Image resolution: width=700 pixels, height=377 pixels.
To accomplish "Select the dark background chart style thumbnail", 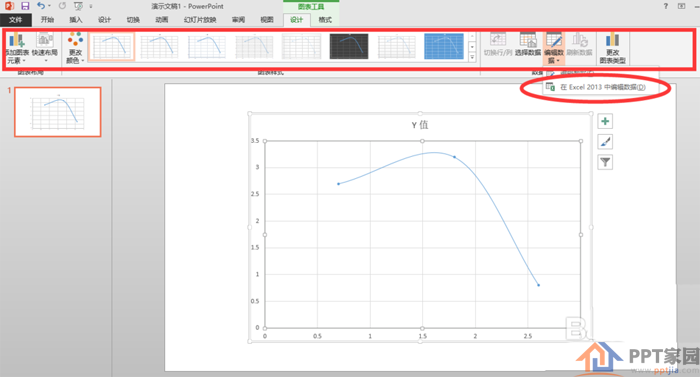I will coord(349,46).
